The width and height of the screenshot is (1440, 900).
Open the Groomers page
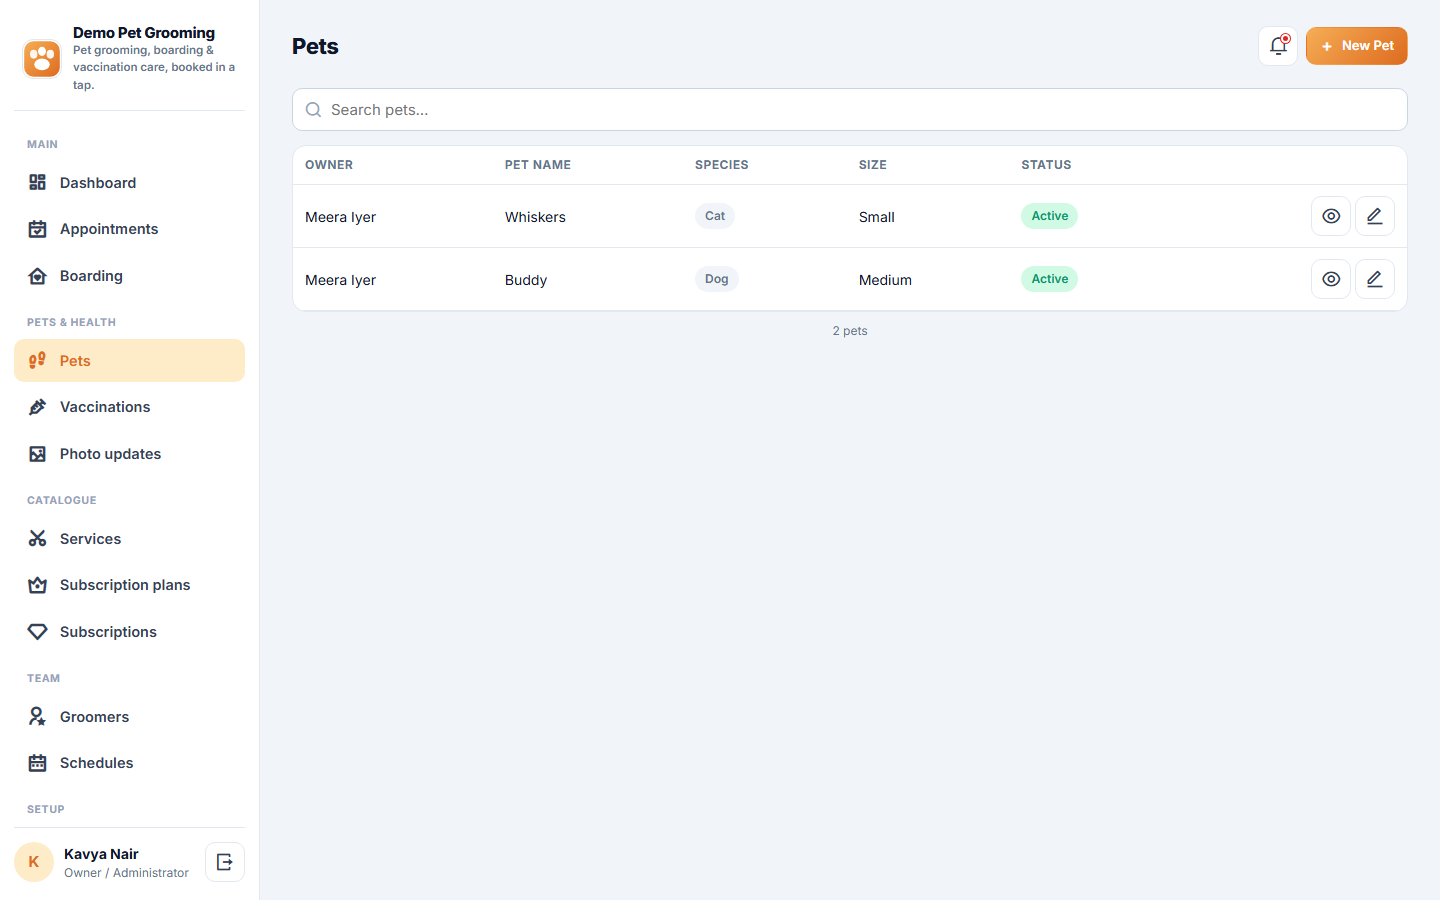(x=129, y=717)
